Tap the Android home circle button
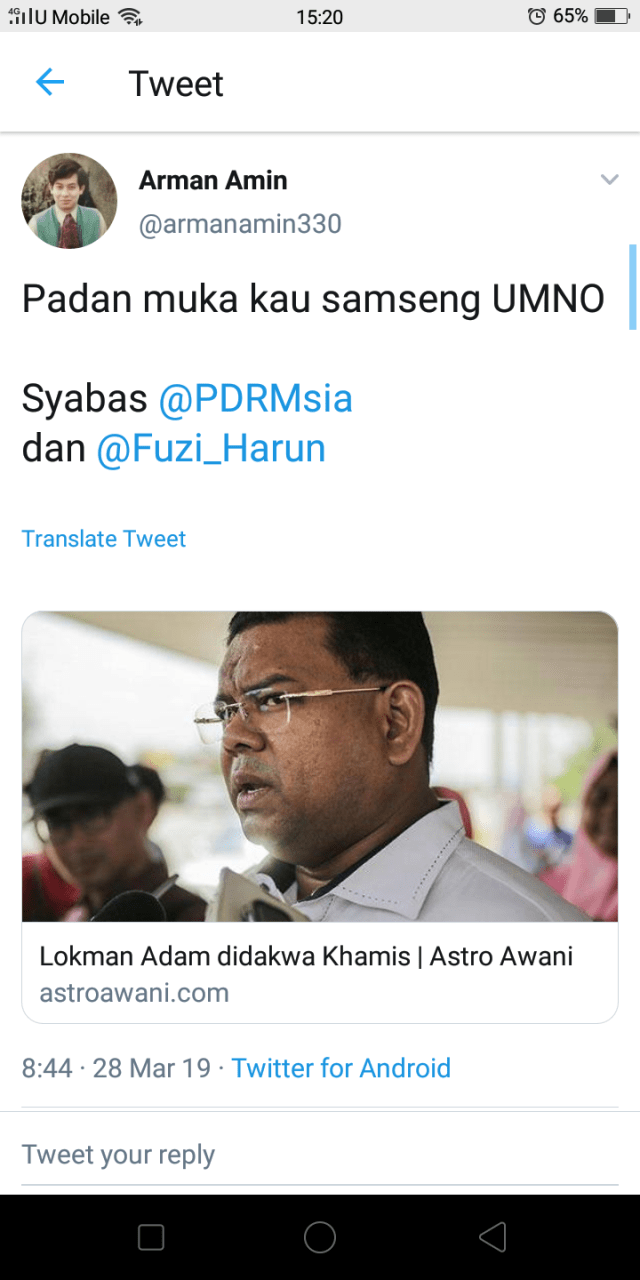The image size is (640, 1280). (x=320, y=1238)
